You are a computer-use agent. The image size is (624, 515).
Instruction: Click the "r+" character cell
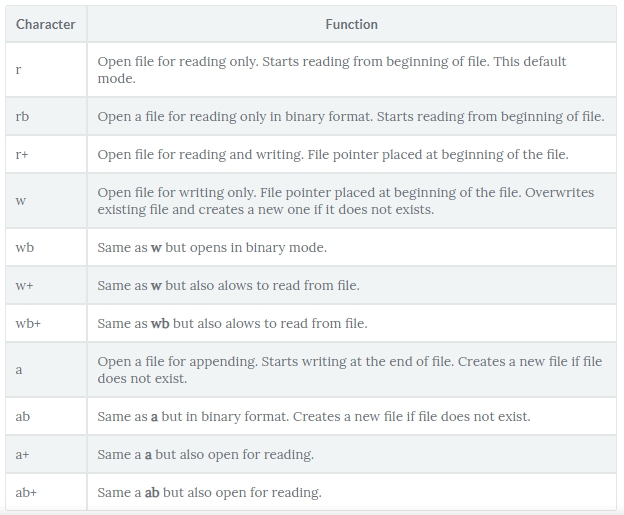point(22,154)
